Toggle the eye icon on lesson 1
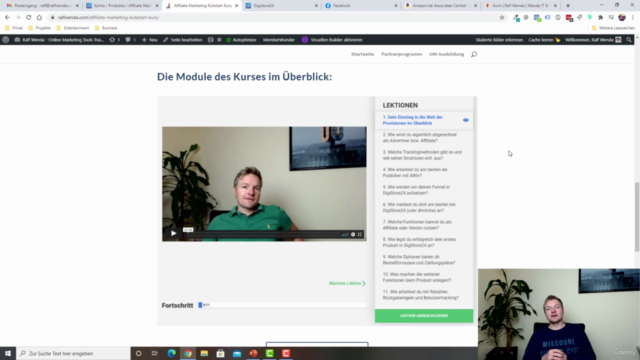The image size is (640, 360). click(x=466, y=120)
